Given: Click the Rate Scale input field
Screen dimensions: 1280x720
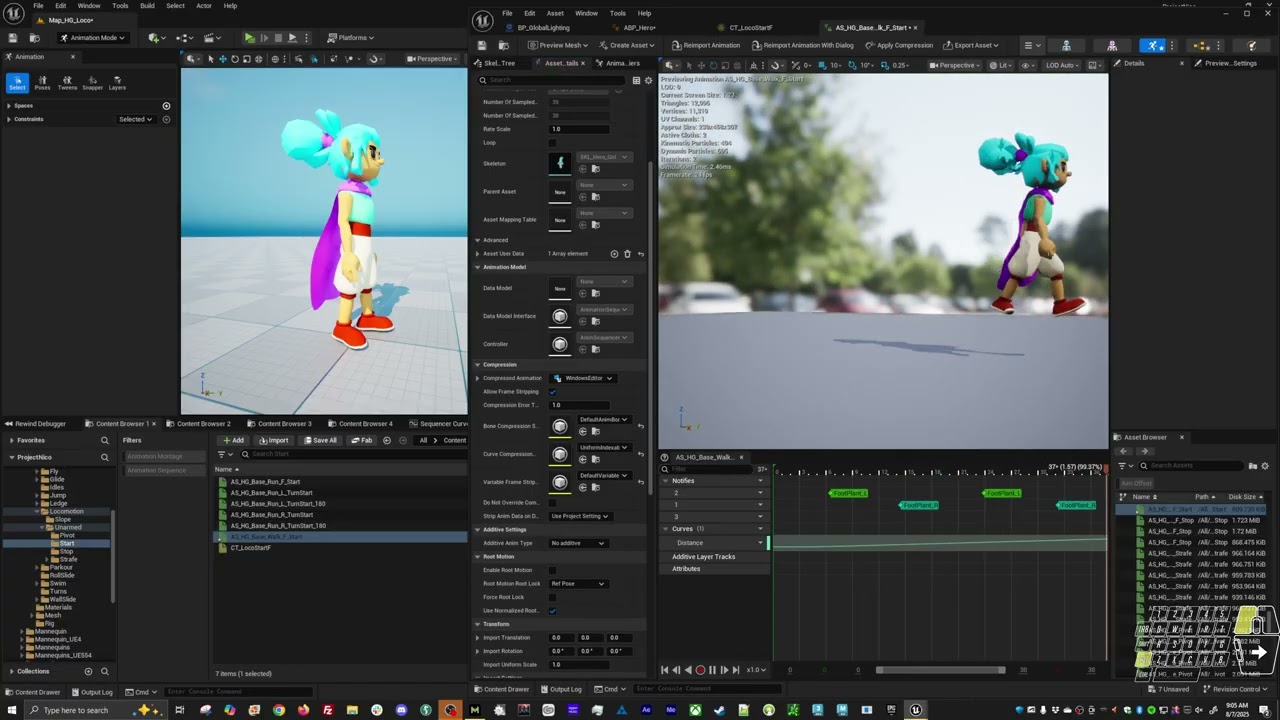Looking at the screenshot, I should tap(579, 129).
